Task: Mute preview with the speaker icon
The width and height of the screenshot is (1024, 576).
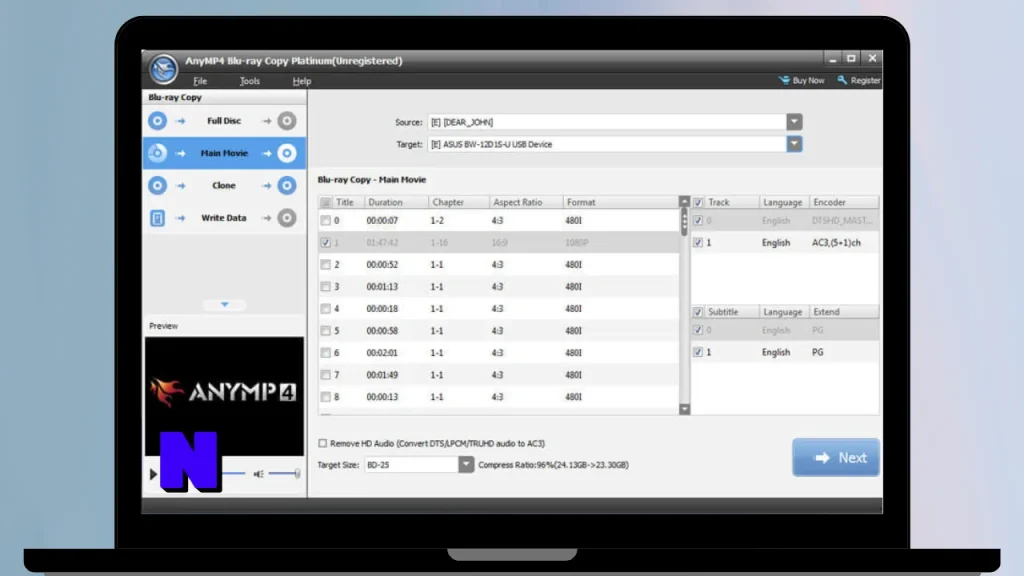Action: (x=259, y=474)
